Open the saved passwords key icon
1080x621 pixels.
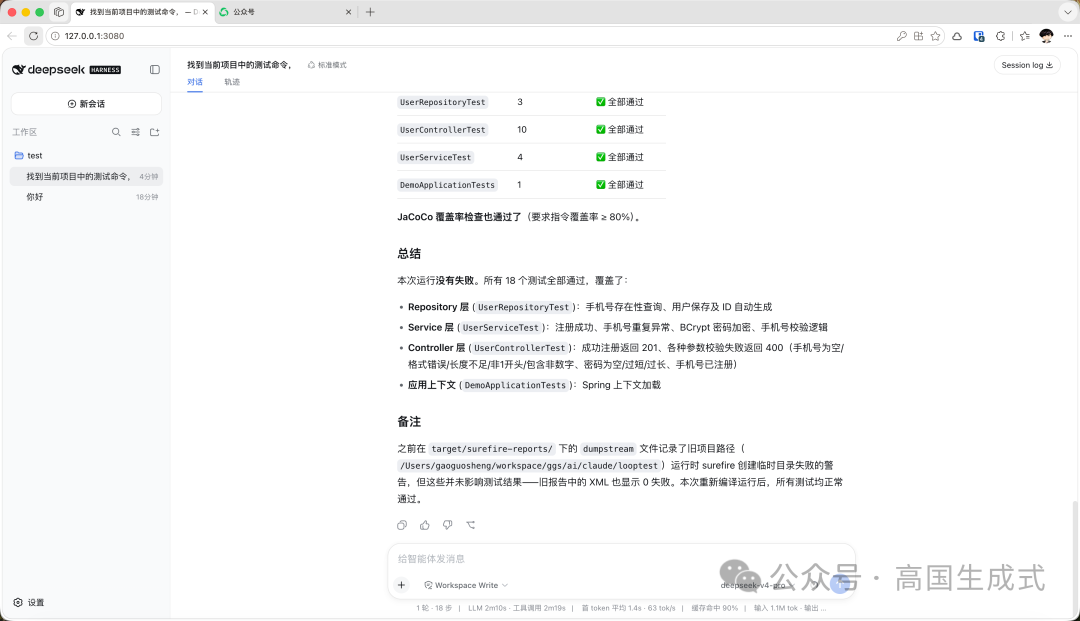[x=902, y=36]
